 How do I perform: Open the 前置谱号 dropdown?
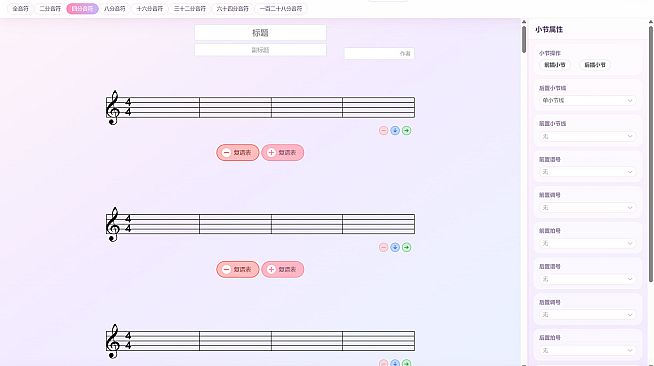[x=587, y=172]
